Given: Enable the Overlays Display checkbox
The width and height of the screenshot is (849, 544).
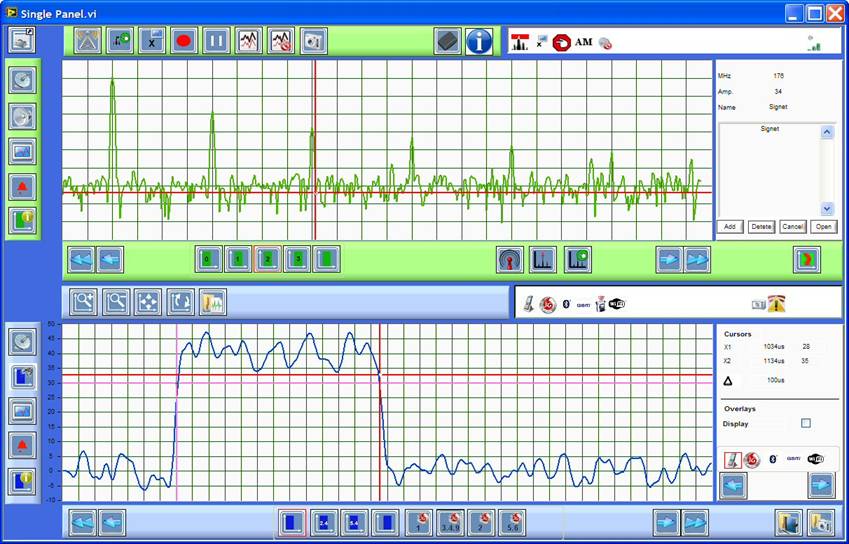Looking at the screenshot, I should 806,424.
